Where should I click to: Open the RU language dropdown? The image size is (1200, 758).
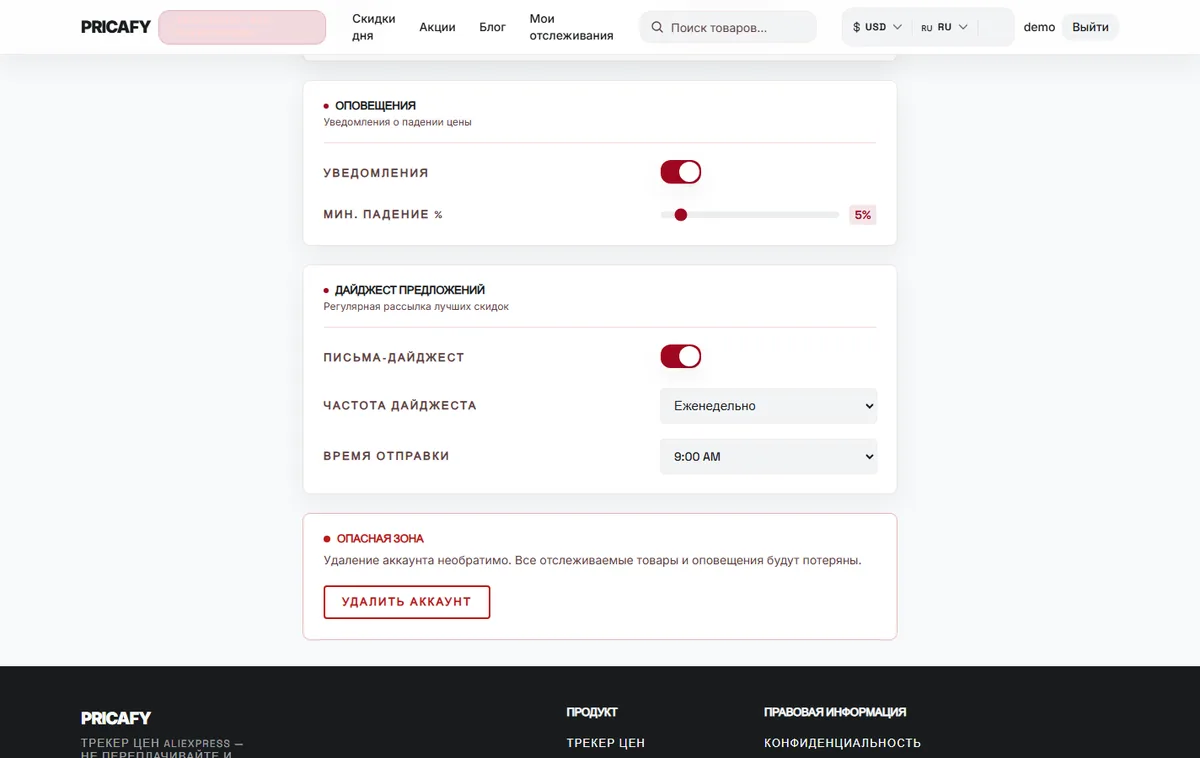point(944,27)
